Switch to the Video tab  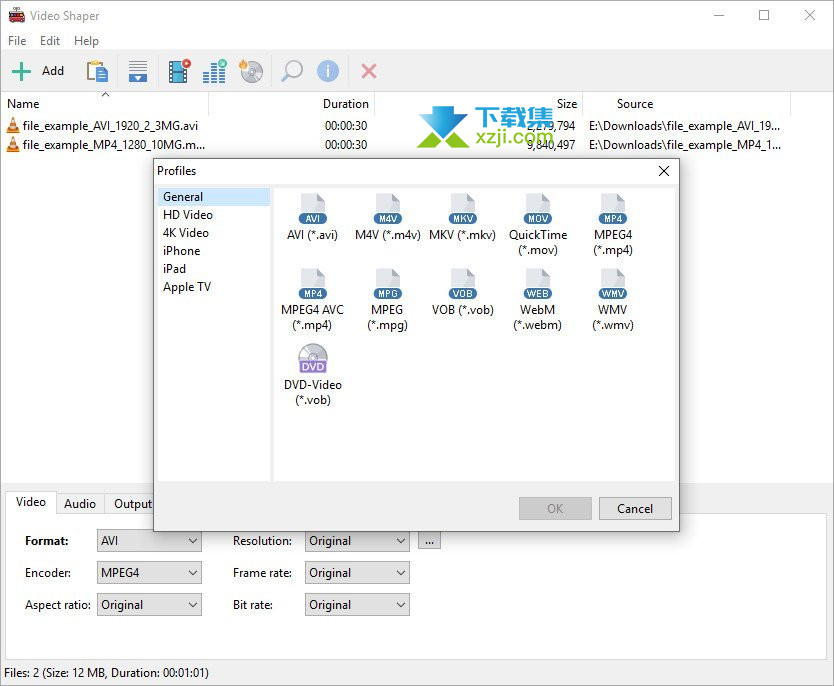31,502
